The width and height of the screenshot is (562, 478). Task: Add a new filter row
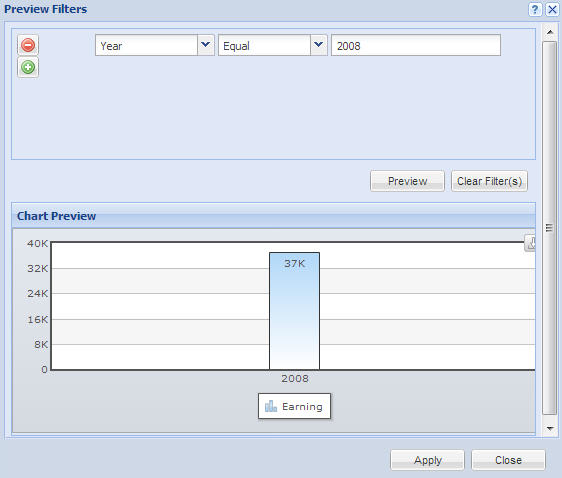pyautogui.click(x=28, y=67)
